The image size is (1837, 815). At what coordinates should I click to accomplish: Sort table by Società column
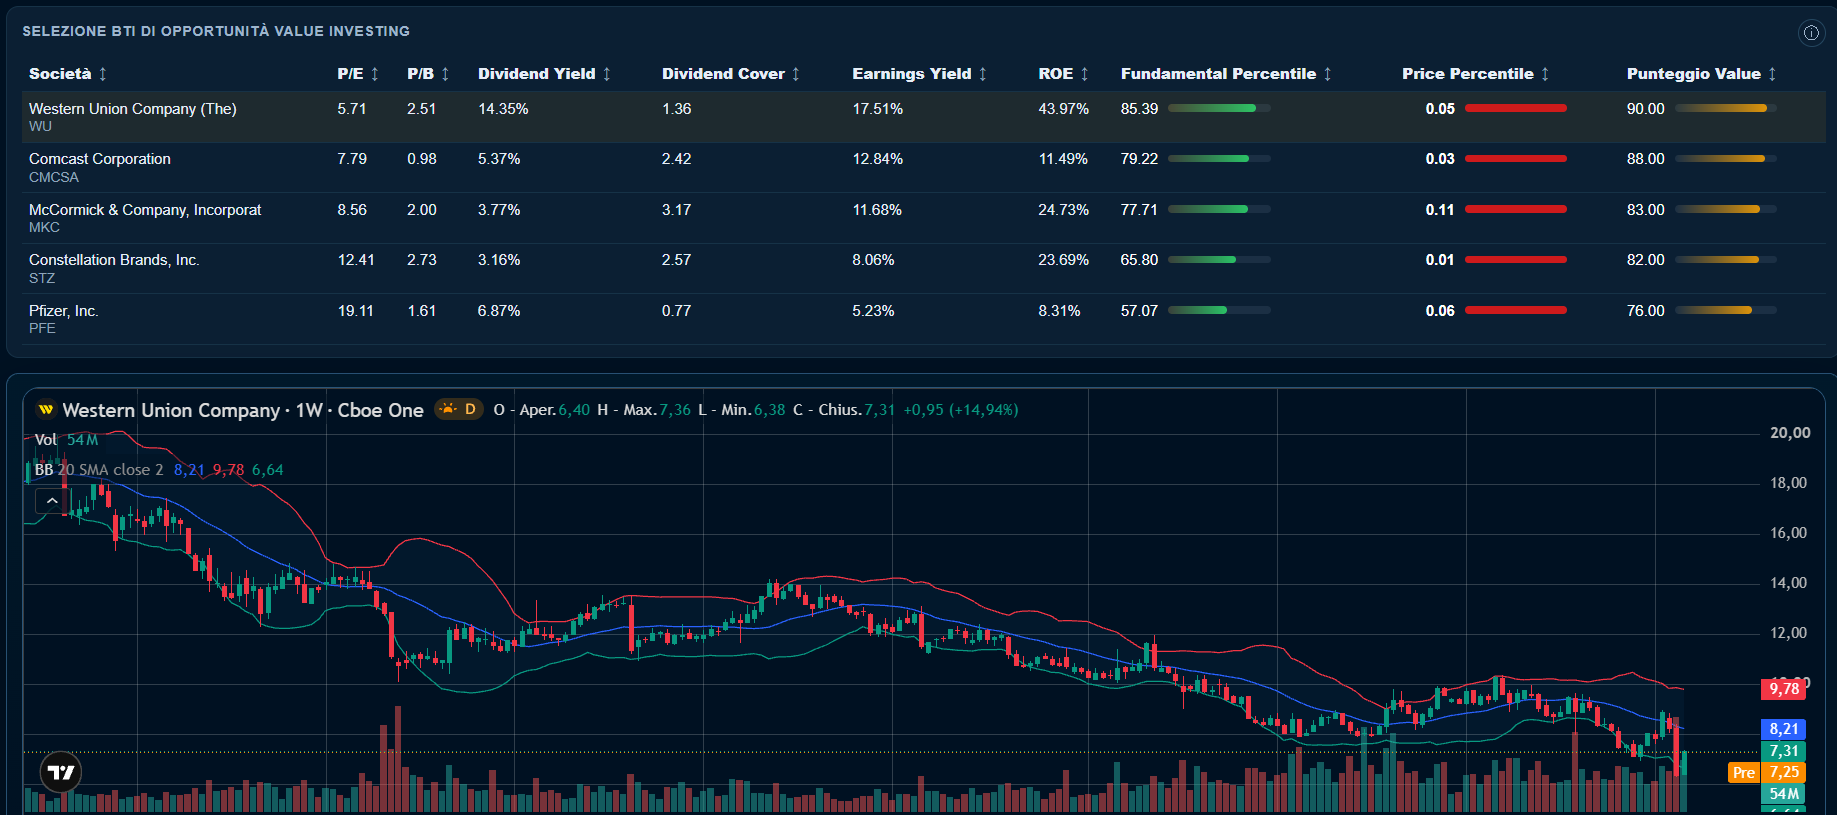pyautogui.click(x=102, y=74)
